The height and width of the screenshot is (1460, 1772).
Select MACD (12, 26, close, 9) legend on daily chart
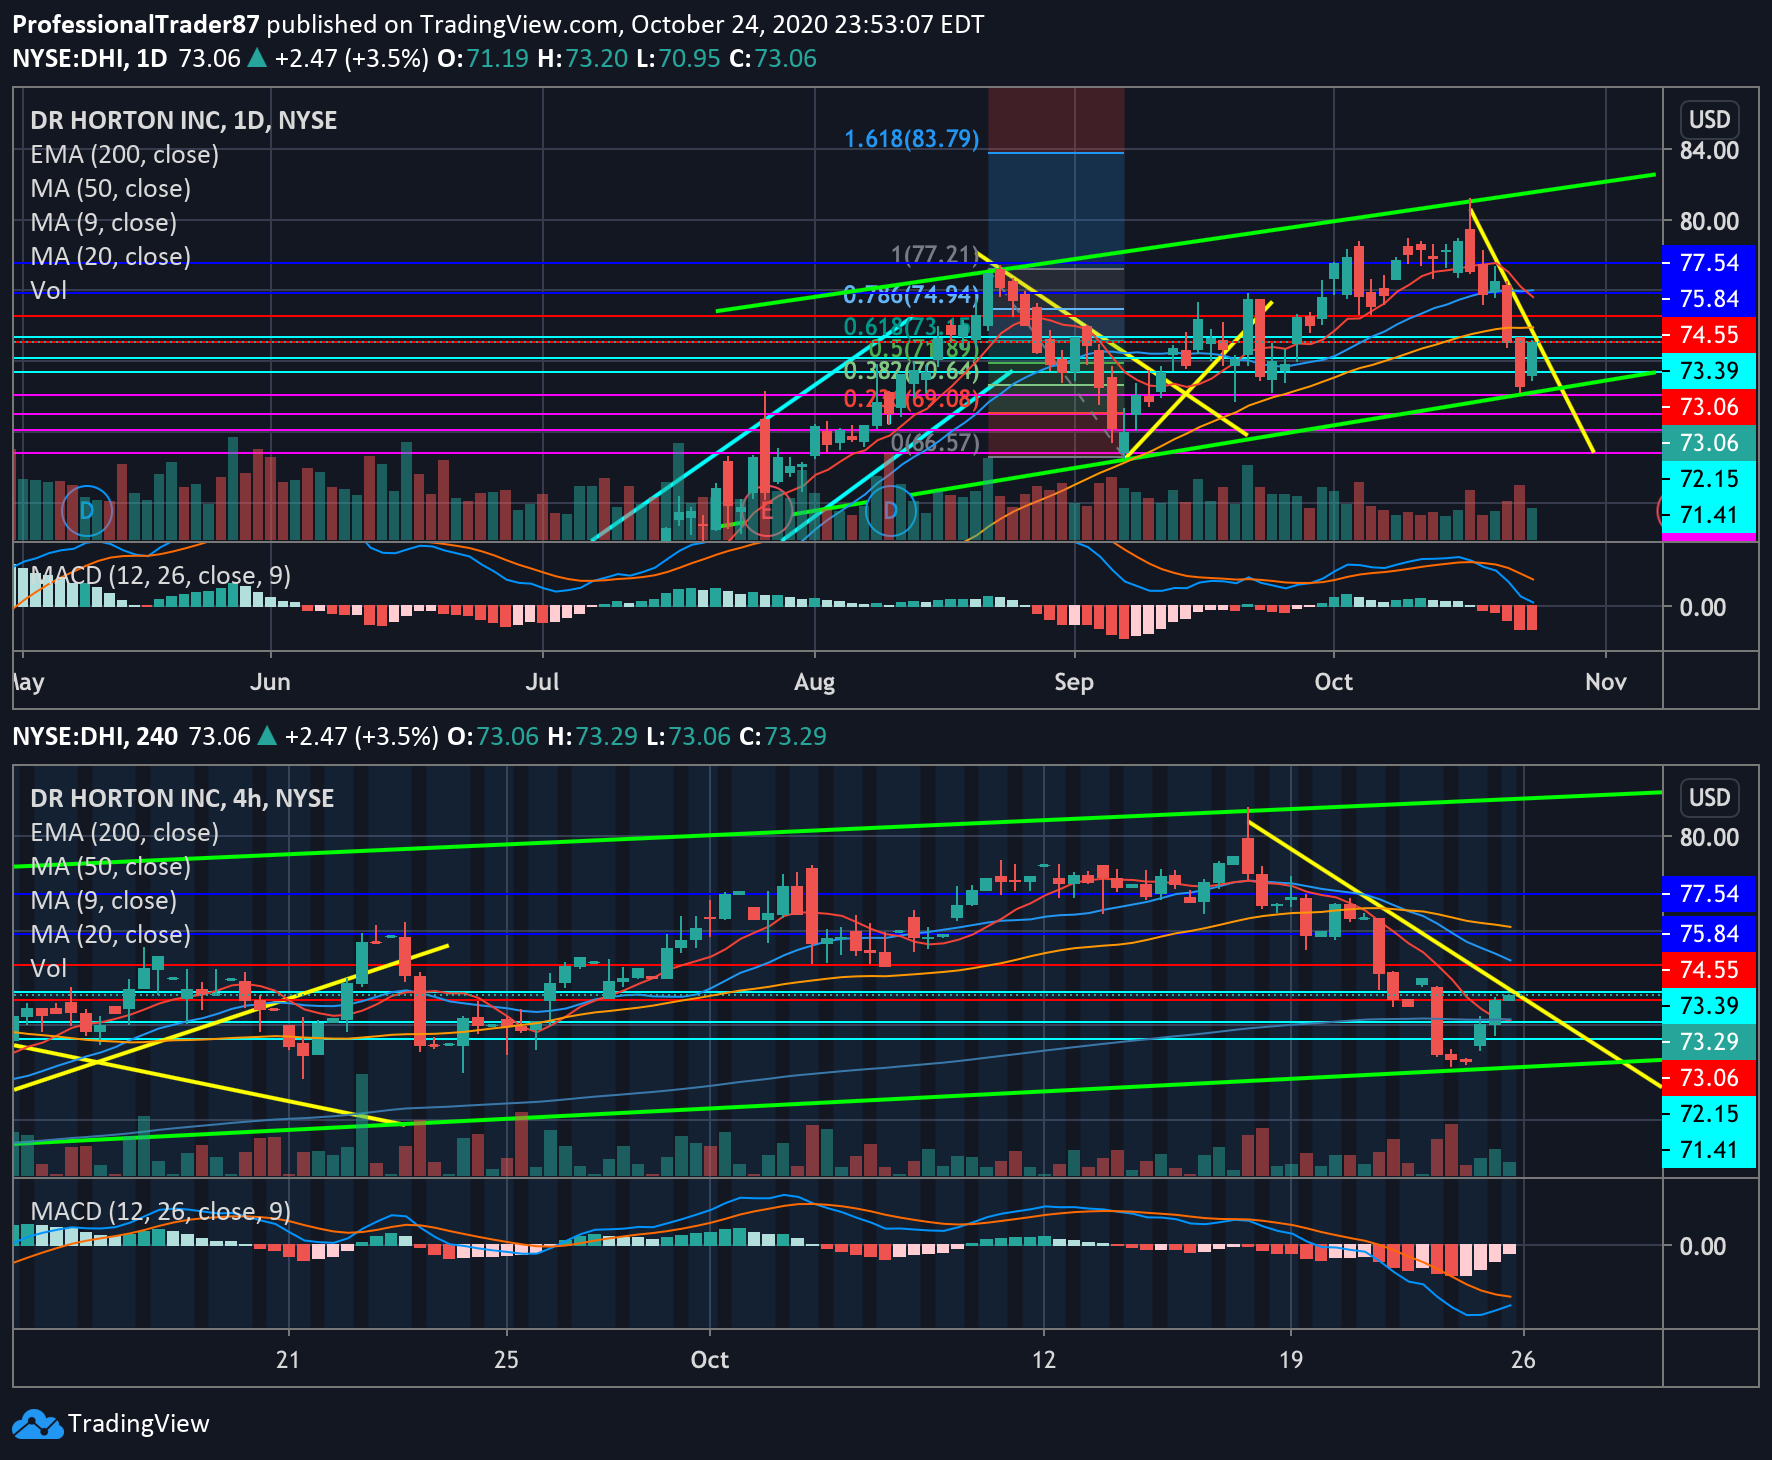(x=161, y=576)
